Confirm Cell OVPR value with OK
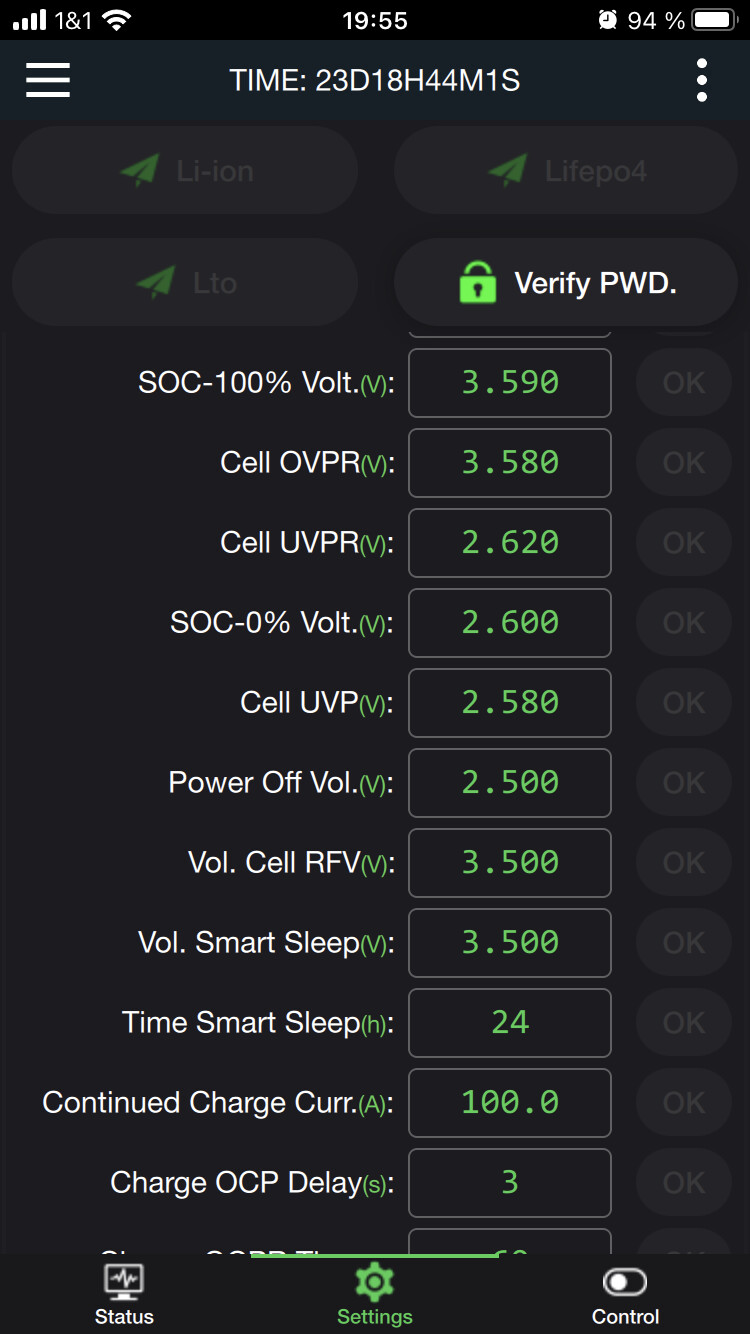Viewport: 750px width, 1334px height. tap(684, 463)
